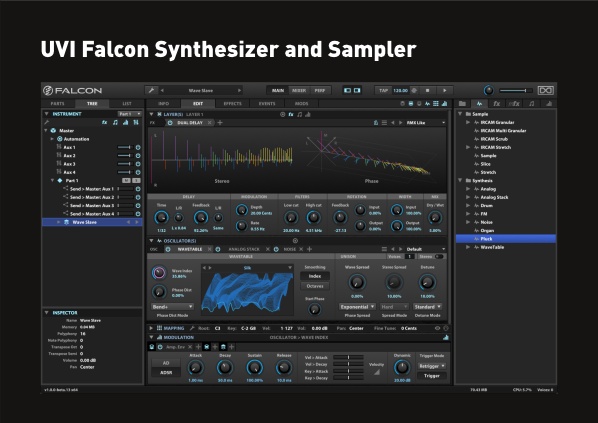Adjust the Aux 3 level slider
This screenshot has height=423, width=598.
(x=125, y=164)
